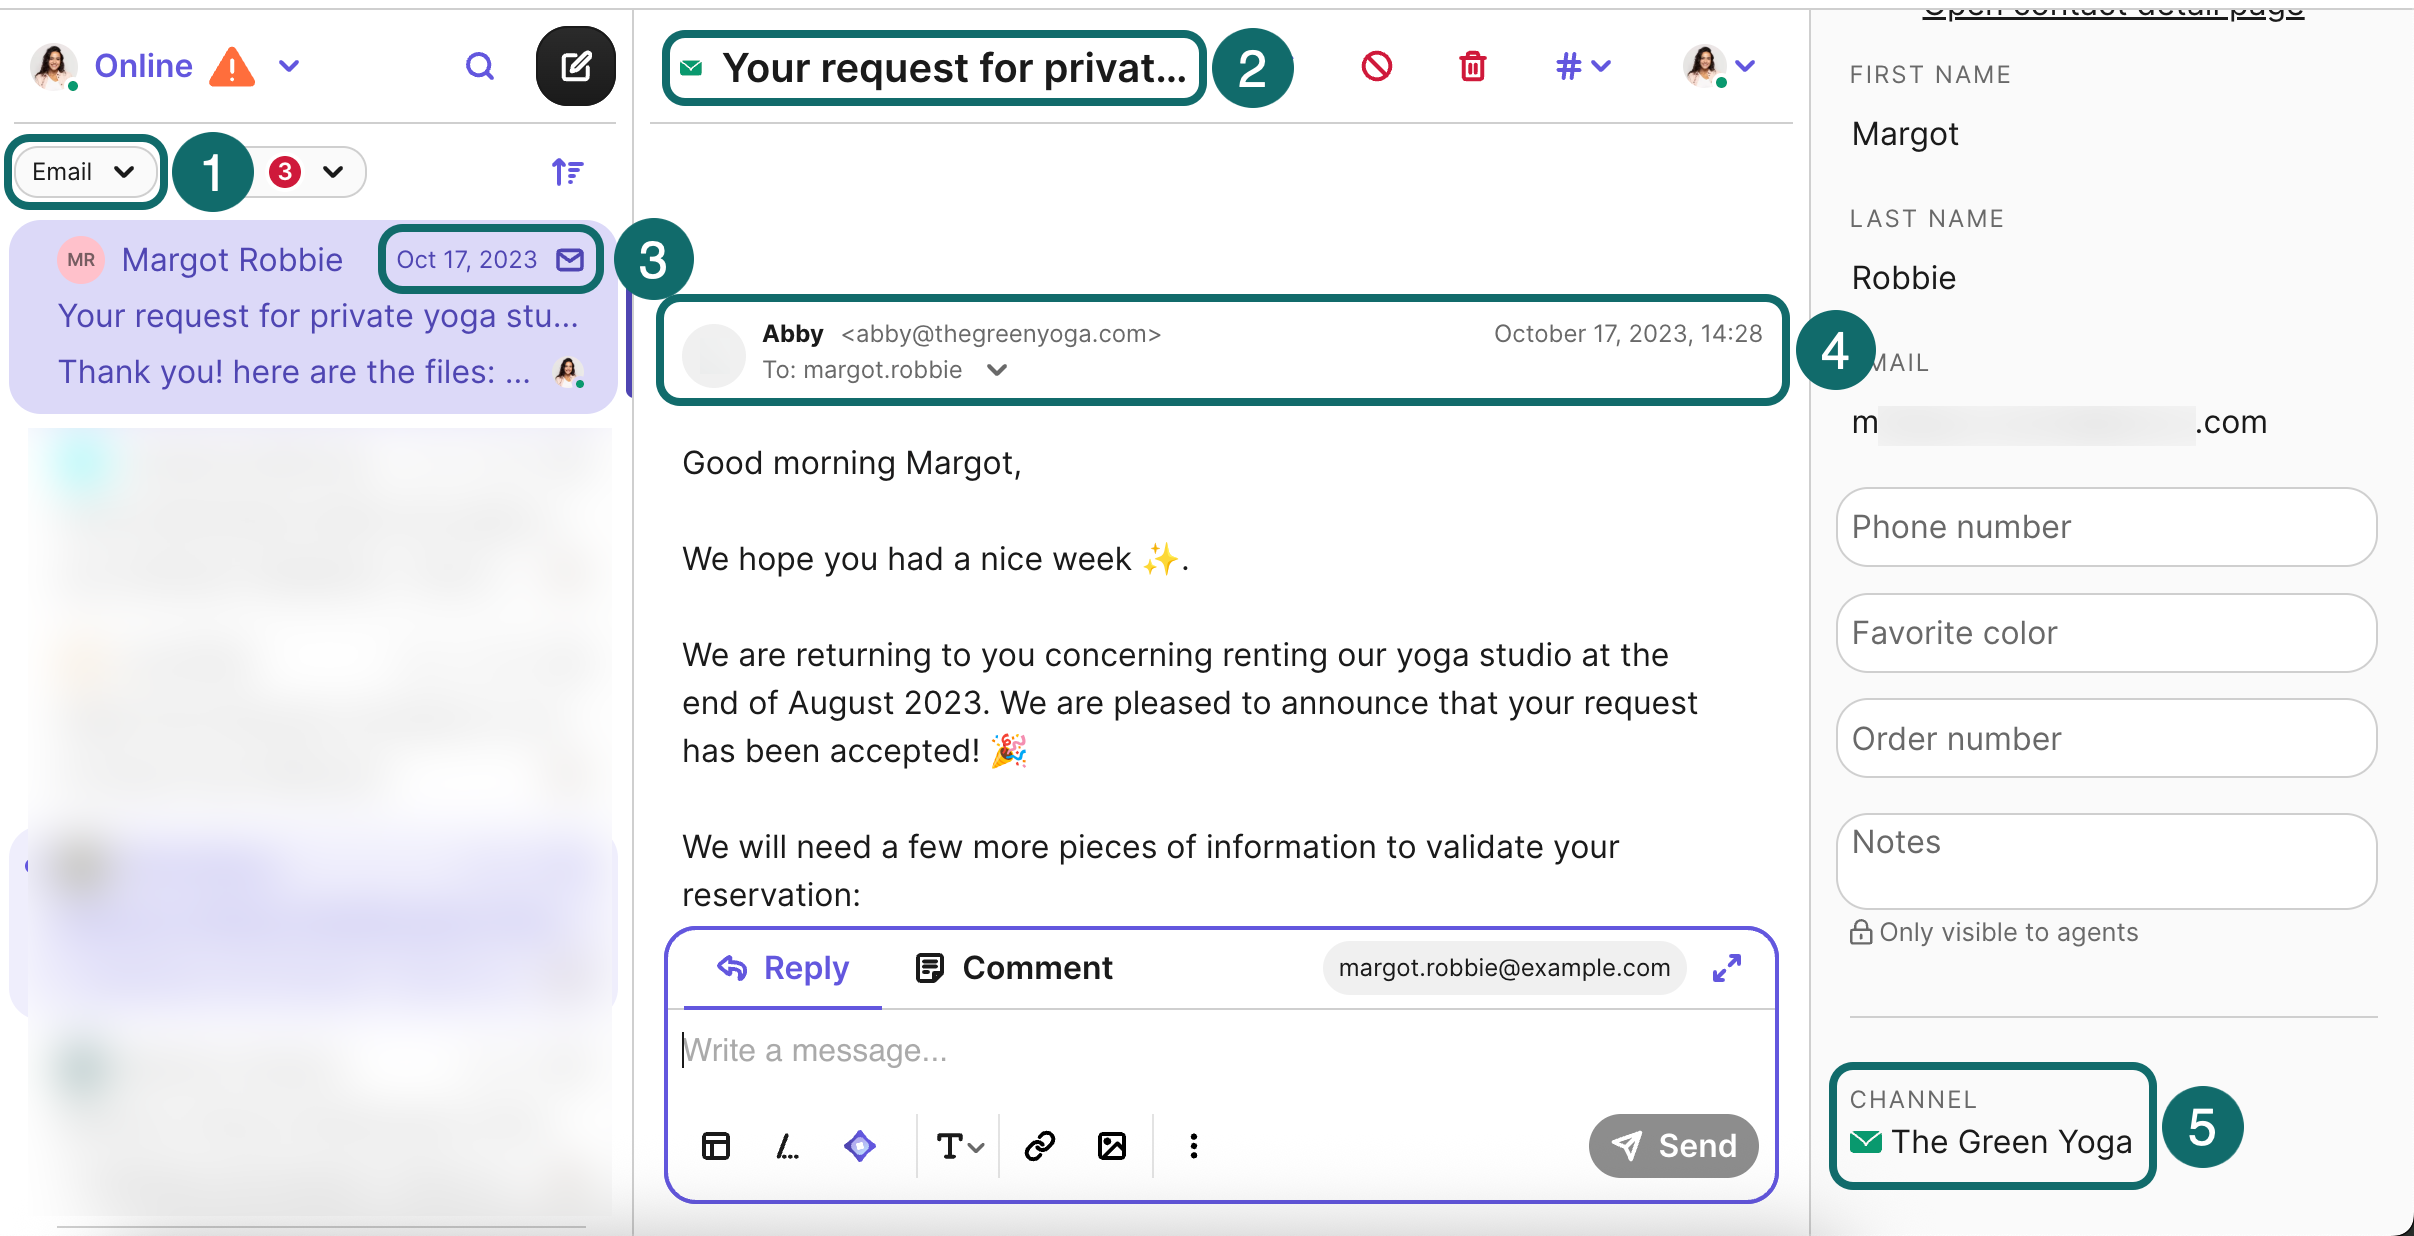This screenshot has height=1236, width=2414.
Task: Change the conversation sort order
Action: click(x=567, y=171)
